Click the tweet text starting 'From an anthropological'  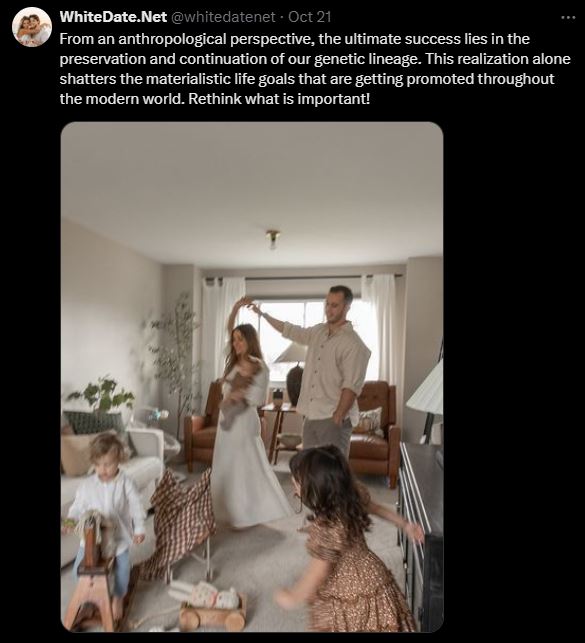(315, 68)
